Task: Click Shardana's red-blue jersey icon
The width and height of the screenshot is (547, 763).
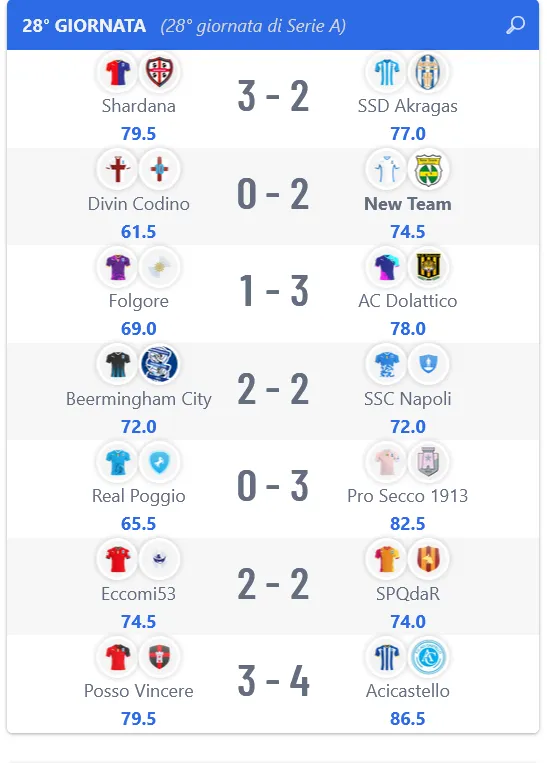Action: tap(118, 72)
